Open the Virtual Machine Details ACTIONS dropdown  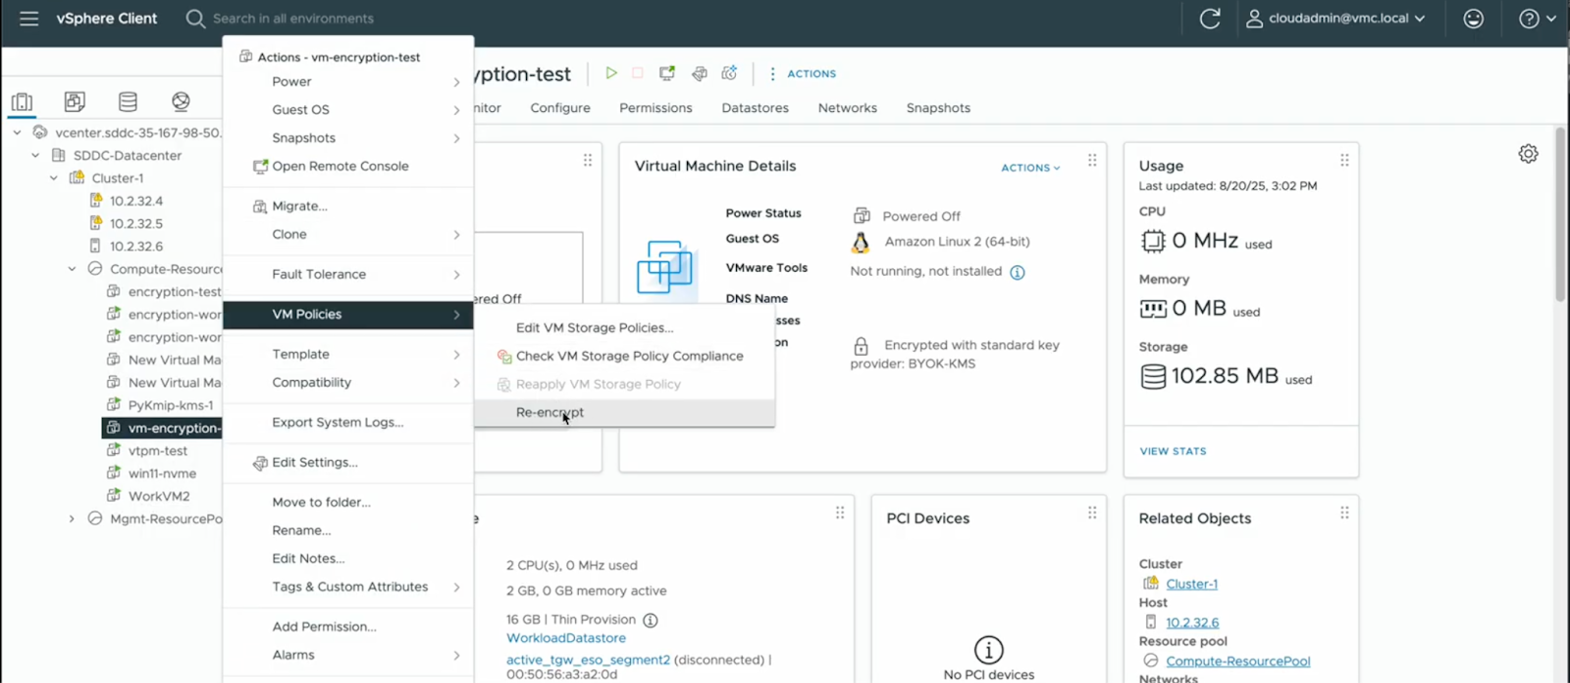coord(1030,168)
